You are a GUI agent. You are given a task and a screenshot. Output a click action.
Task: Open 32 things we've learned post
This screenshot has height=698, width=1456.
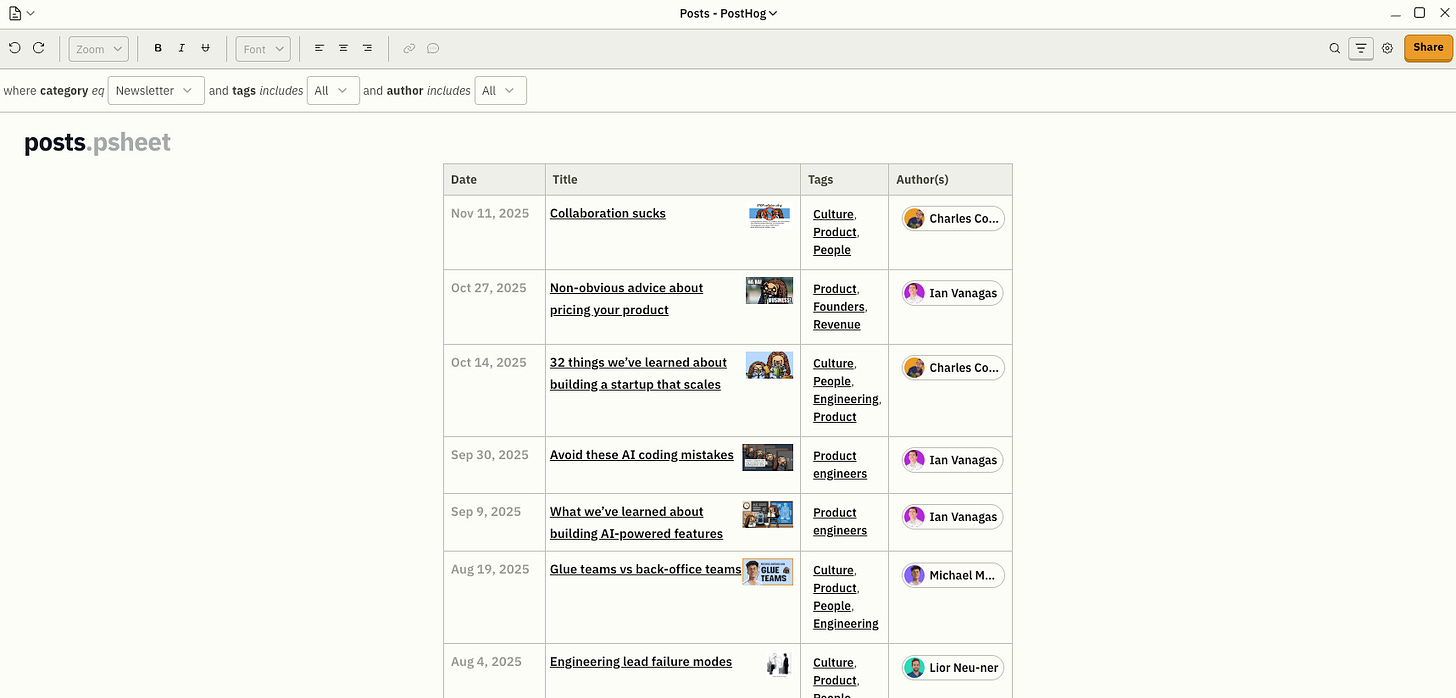[638, 373]
